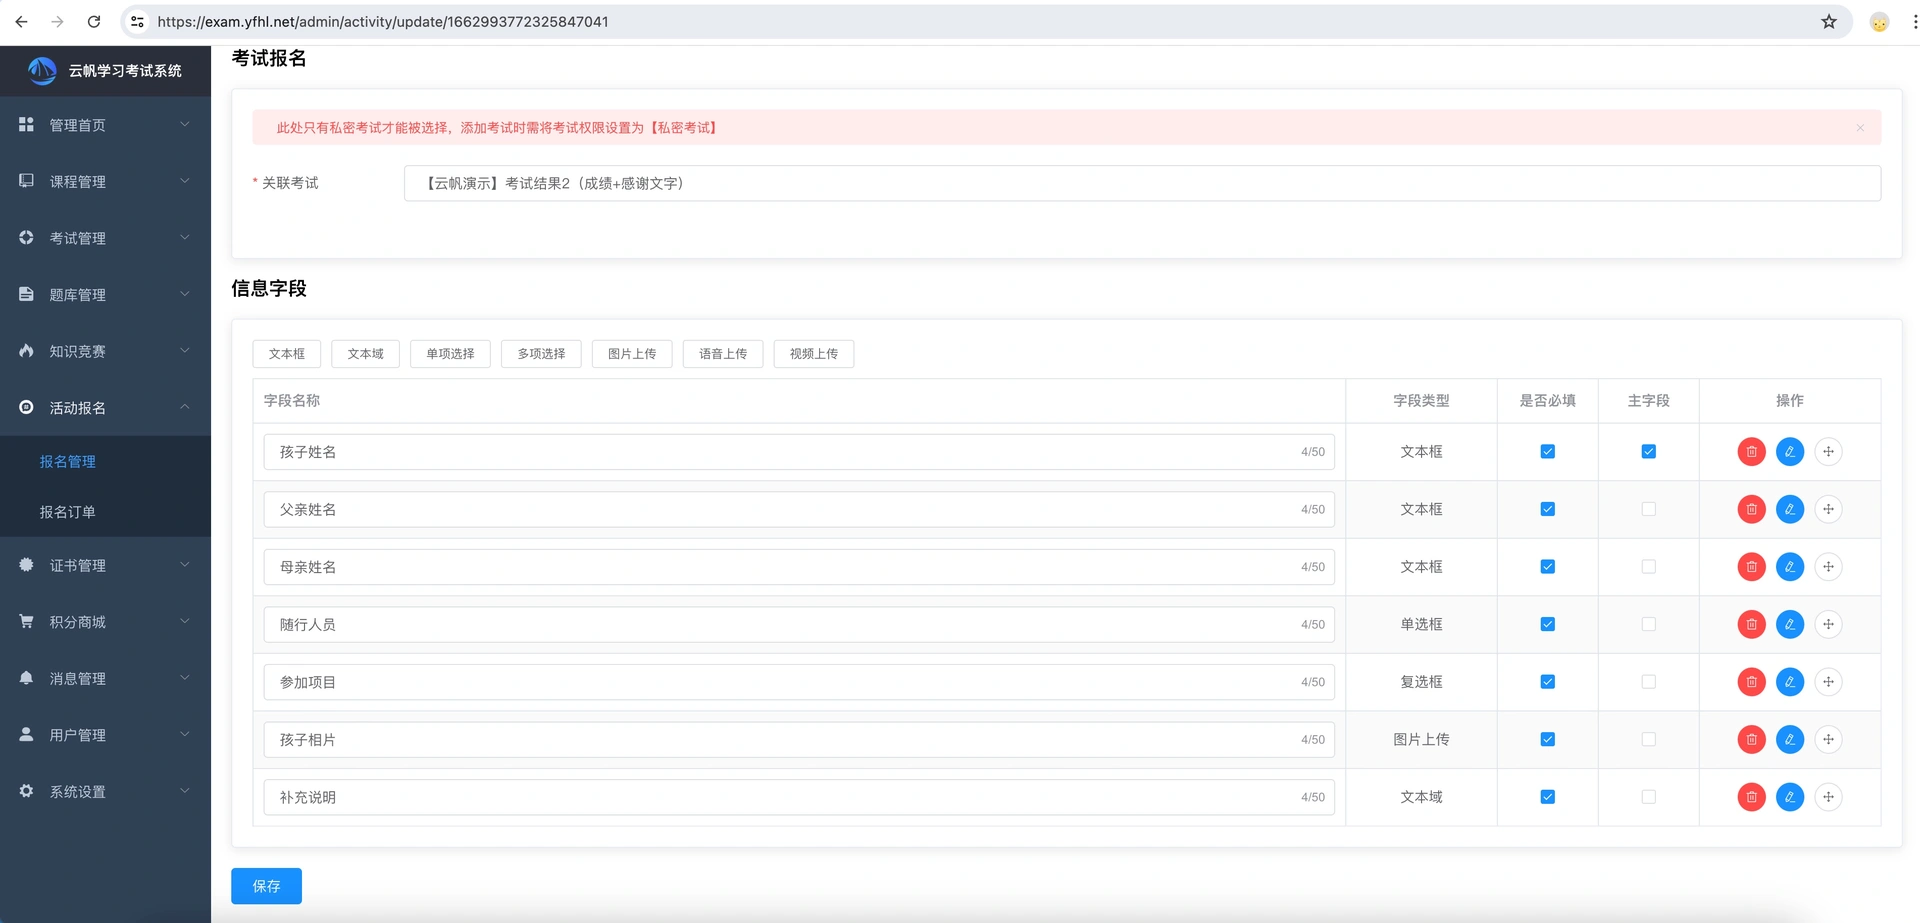Open 报名管理 submenu item
Image resolution: width=1920 pixels, height=923 pixels.
(x=105, y=461)
